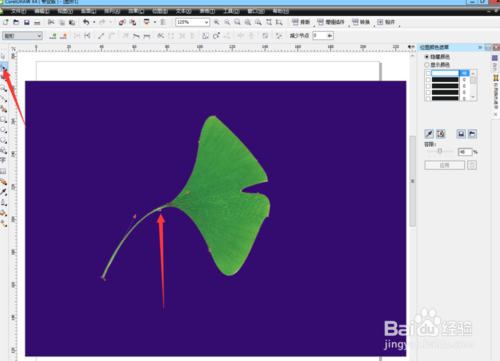Select the Pick tool in toolbox
The image size is (500, 361).
(x=3, y=57)
